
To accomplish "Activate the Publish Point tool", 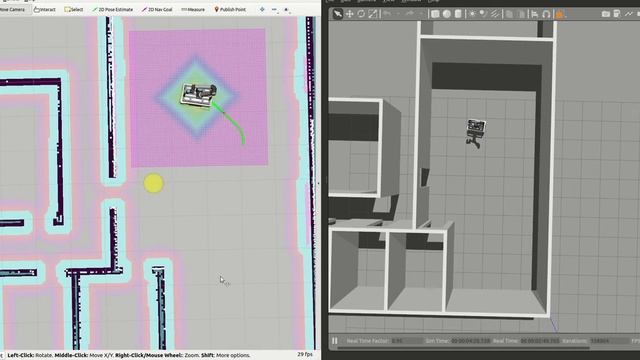I will [x=230, y=9].
